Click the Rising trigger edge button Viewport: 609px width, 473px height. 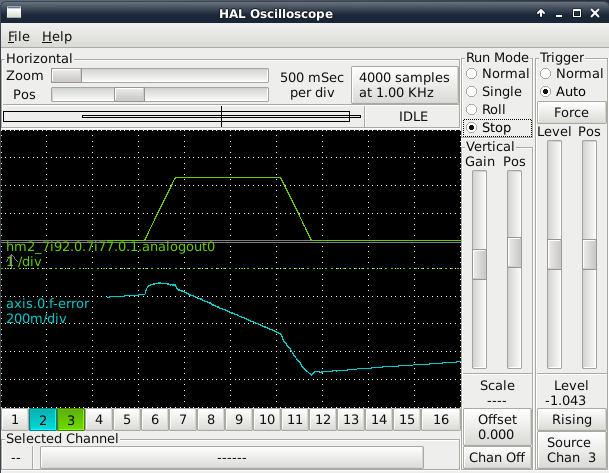click(571, 419)
